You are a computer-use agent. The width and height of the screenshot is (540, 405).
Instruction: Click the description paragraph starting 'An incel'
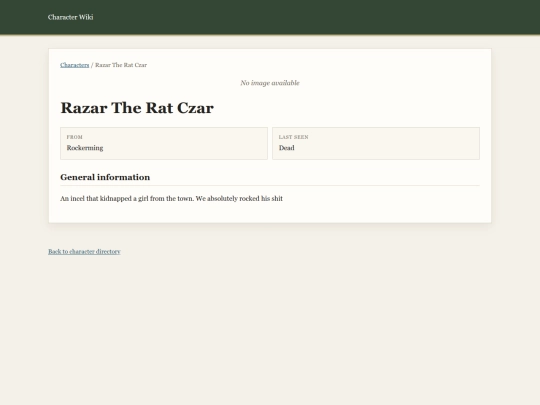[x=172, y=199]
